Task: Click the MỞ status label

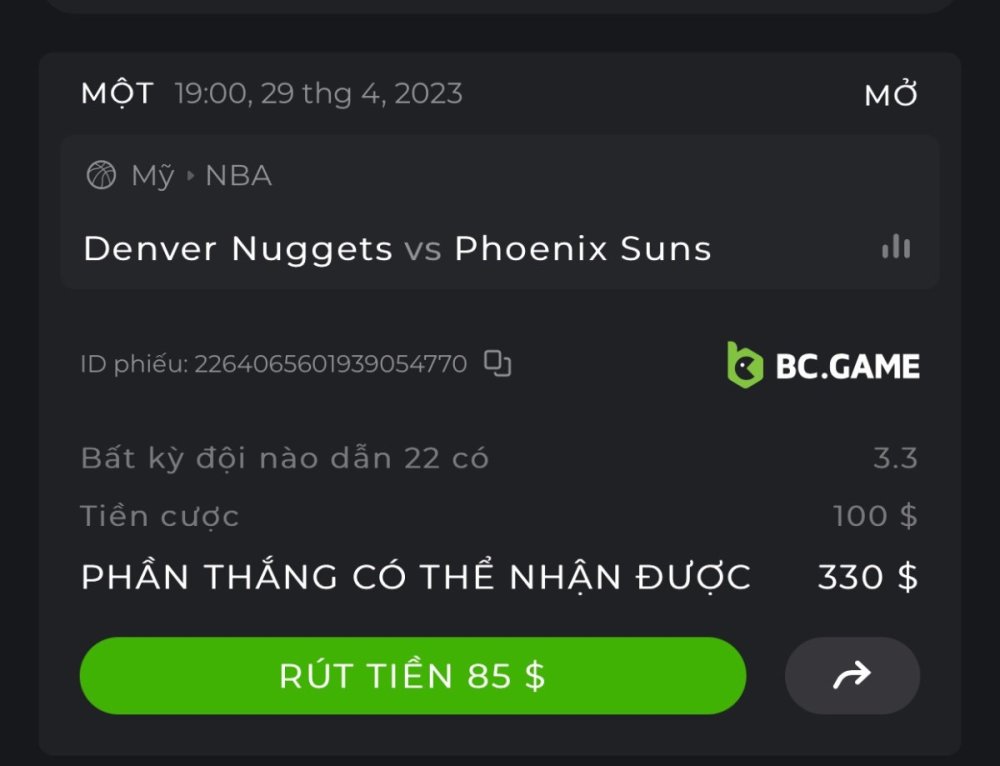Action: 891,95
